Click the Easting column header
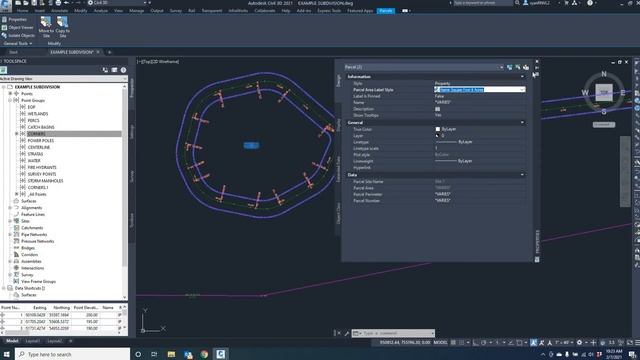Image resolution: width=640 pixels, height=360 pixels. (x=40, y=307)
